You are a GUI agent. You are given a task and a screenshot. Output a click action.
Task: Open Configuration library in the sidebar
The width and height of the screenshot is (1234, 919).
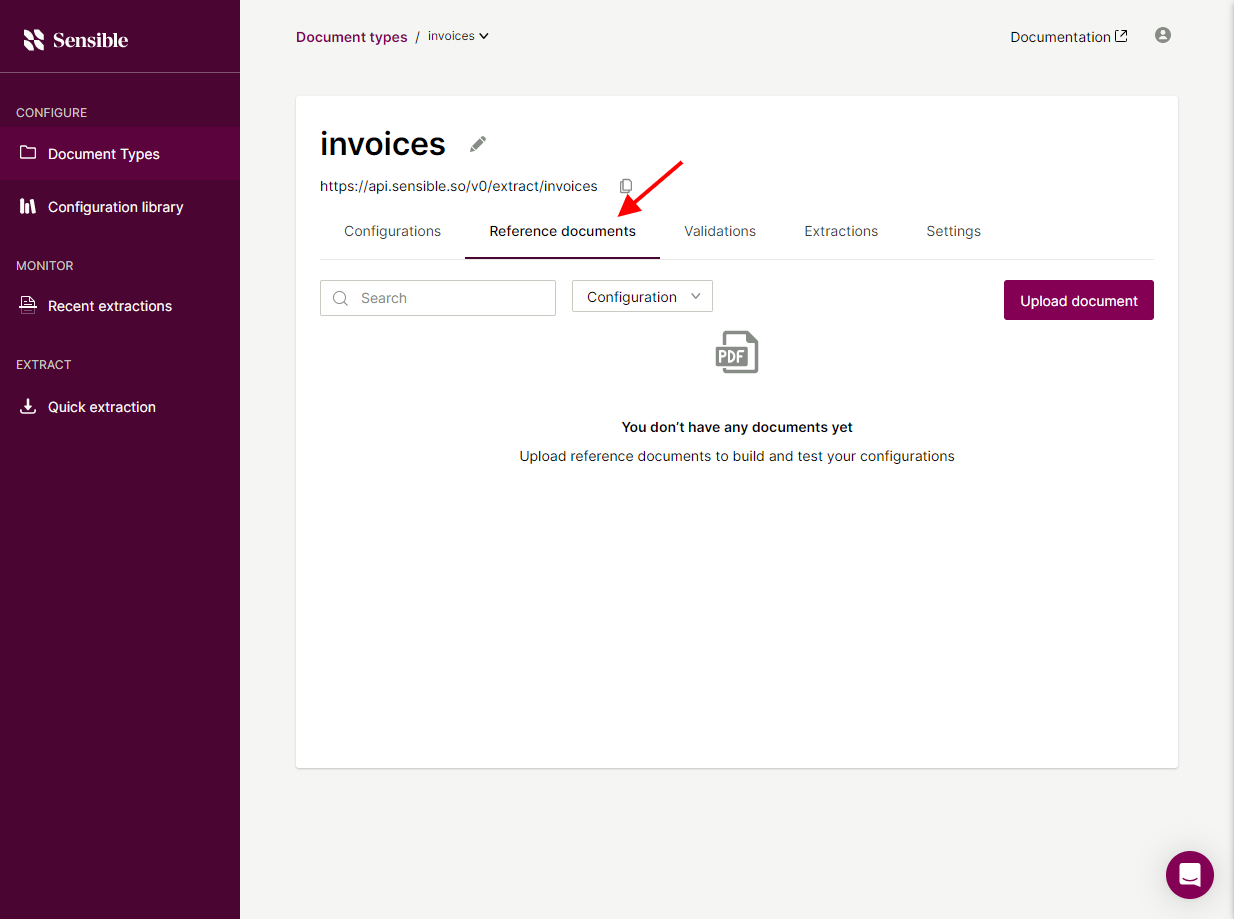(x=120, y=207)
